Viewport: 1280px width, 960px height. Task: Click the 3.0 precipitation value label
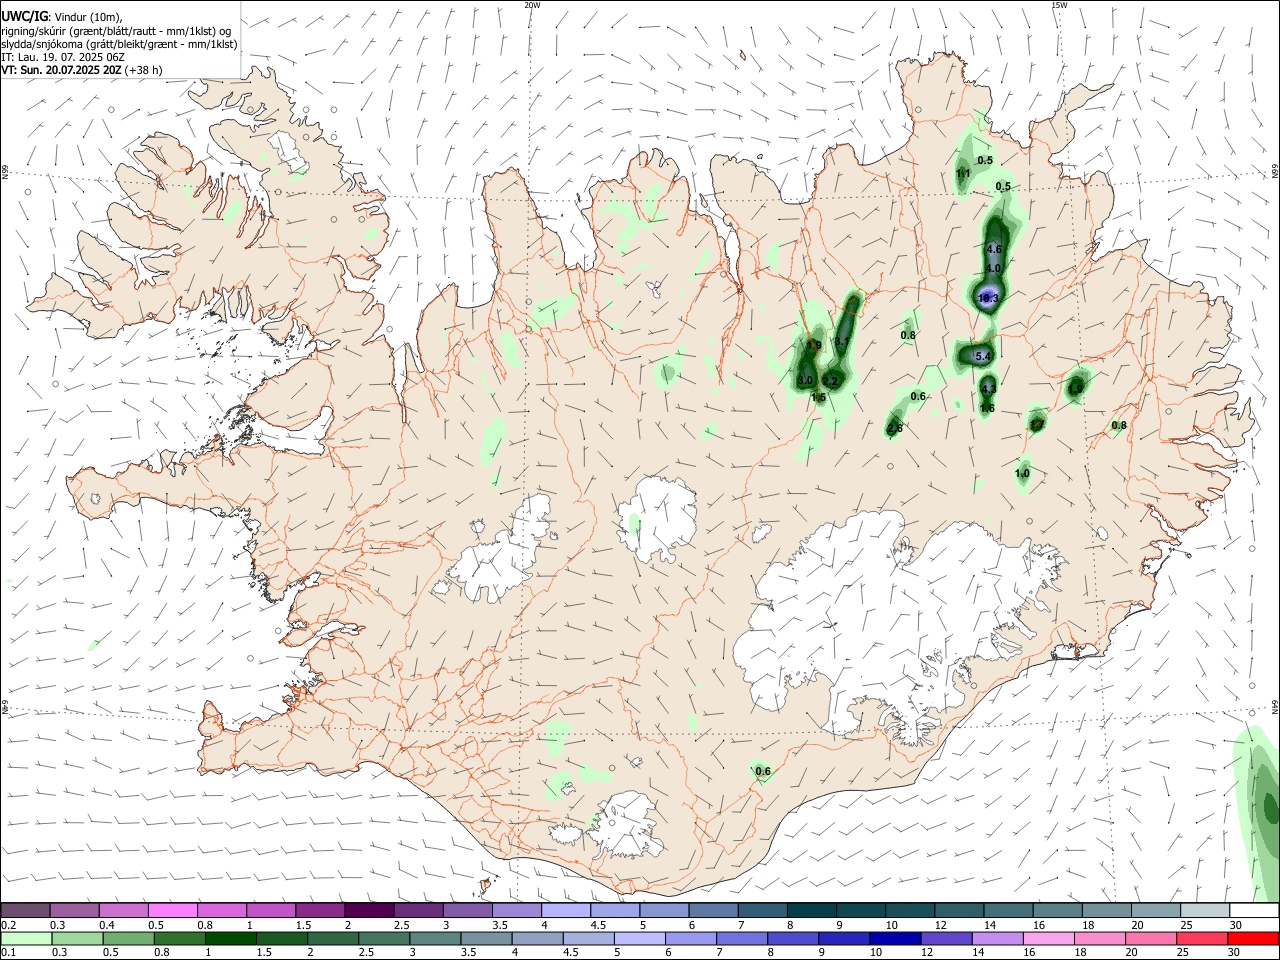(x=805, y=380)
